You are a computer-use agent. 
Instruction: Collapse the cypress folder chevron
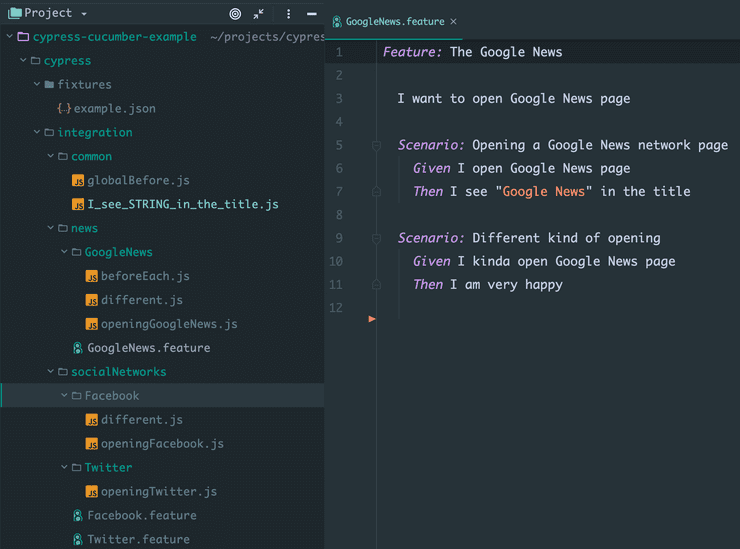pos(23,60)
